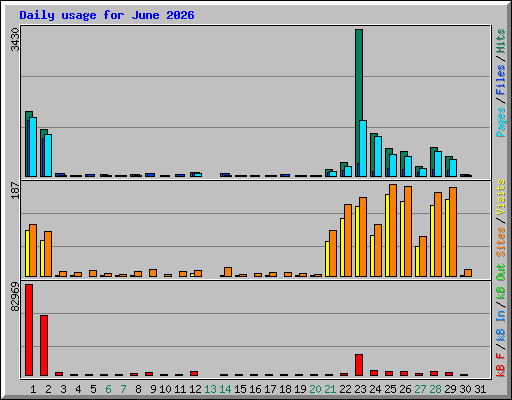Image resolution: width=512 pixels, height=400 pixels.
Task: Click the red kB bar for day 12
Action: click(x=194, y=373)
